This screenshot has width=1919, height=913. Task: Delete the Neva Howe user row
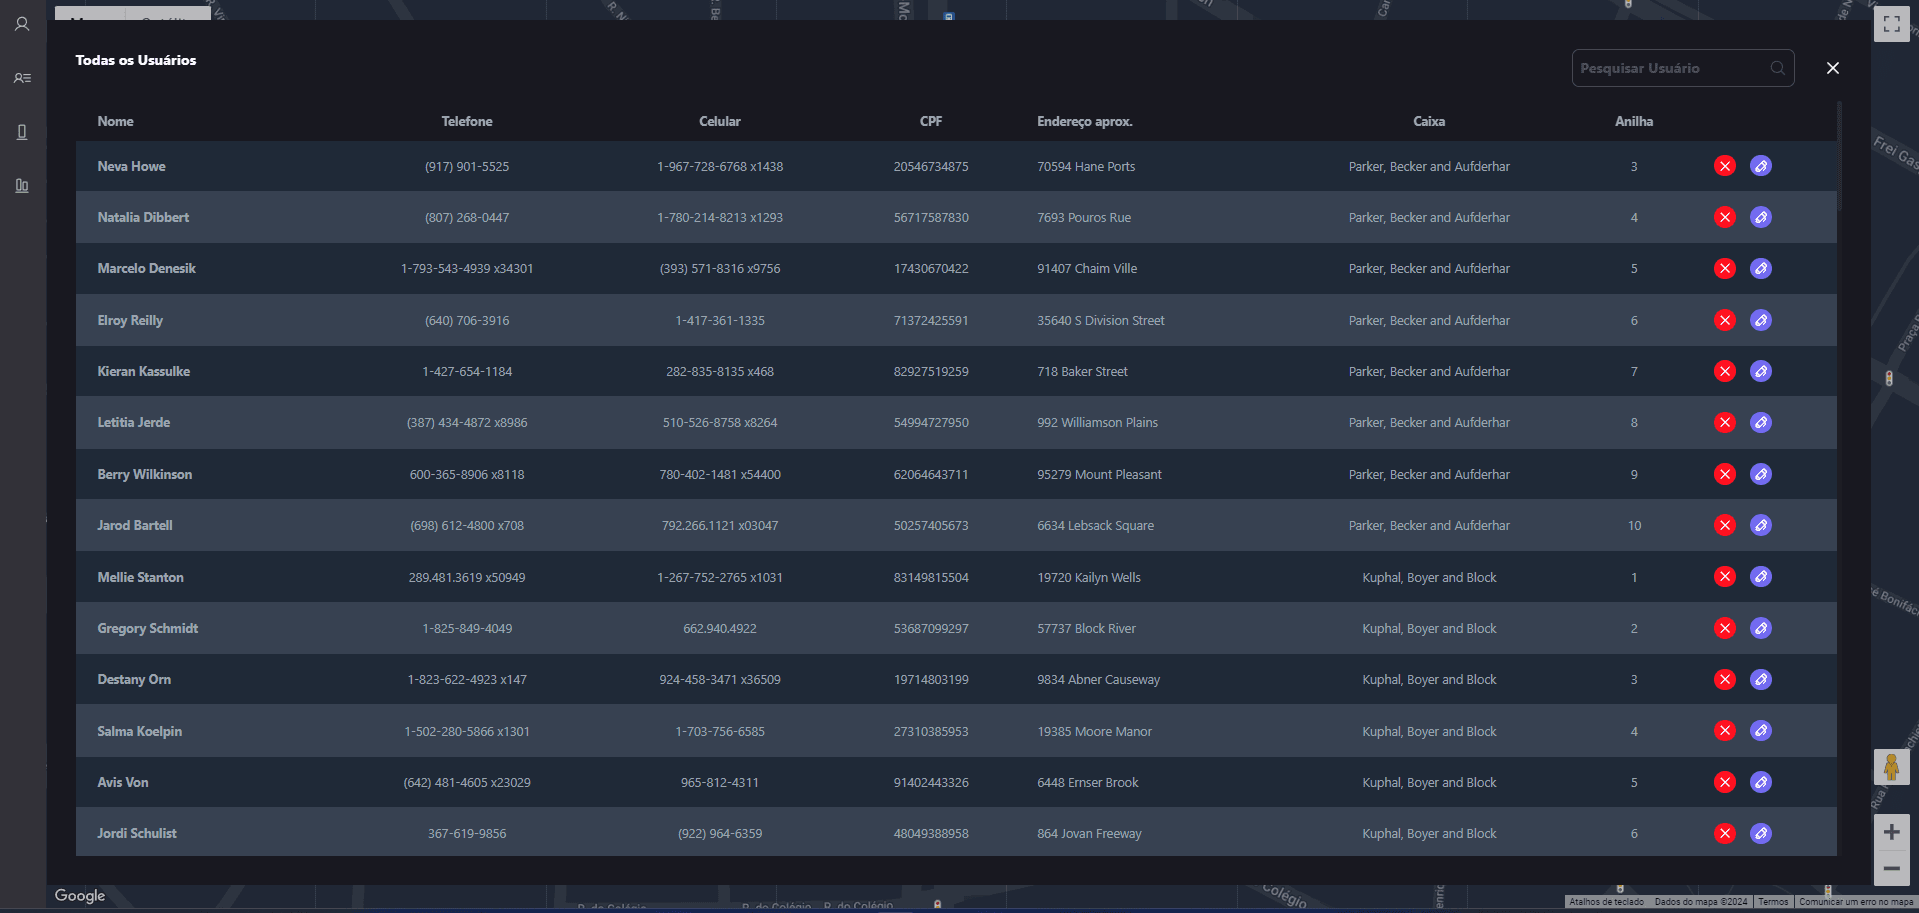tap(1724, 166)
